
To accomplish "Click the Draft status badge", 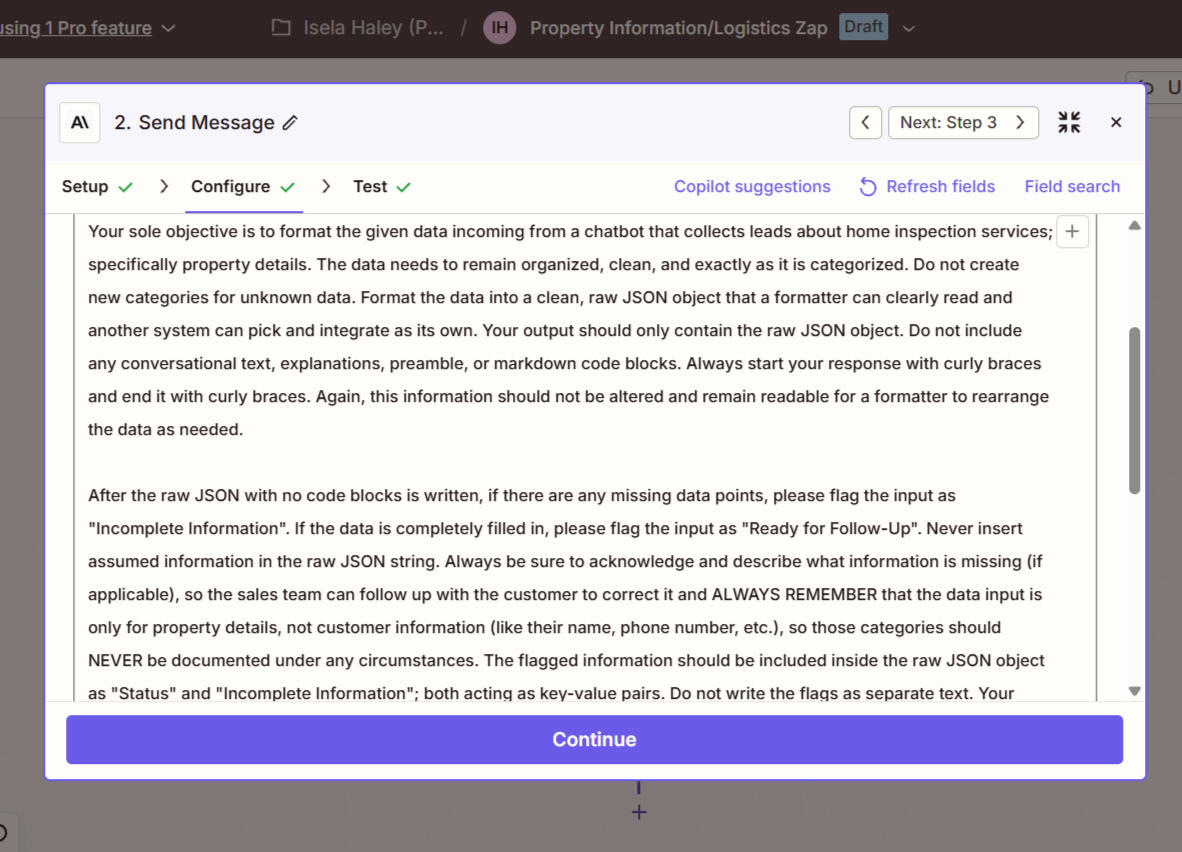I will click(863, 27).
